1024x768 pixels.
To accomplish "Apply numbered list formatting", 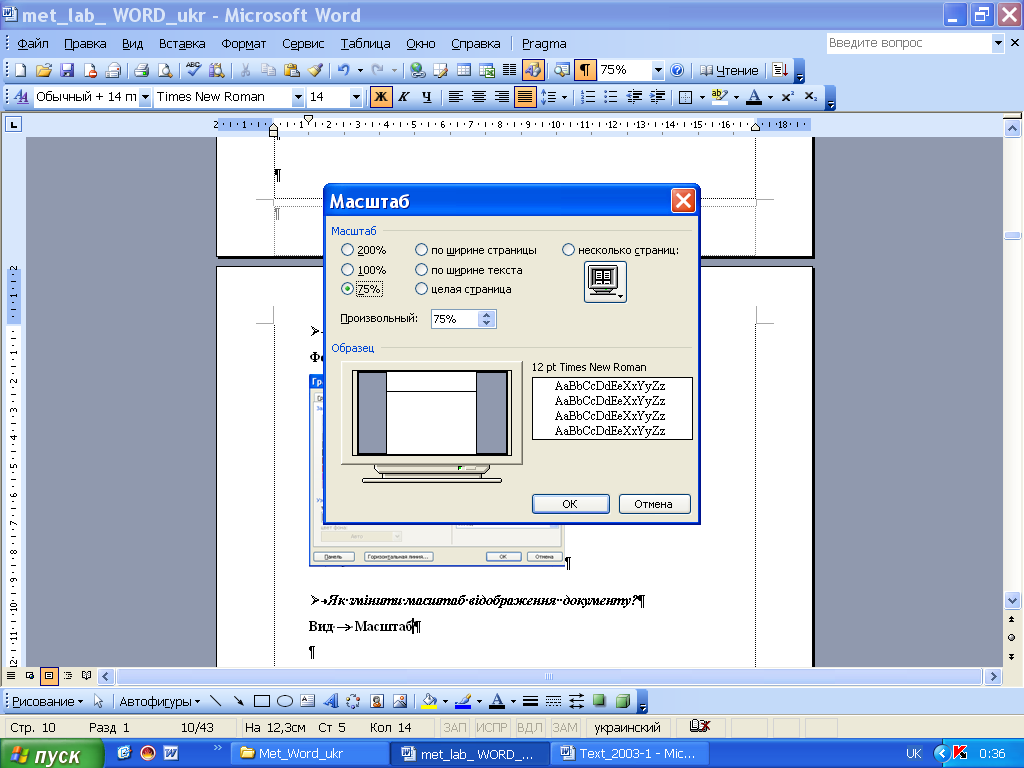I will [588, 97].
